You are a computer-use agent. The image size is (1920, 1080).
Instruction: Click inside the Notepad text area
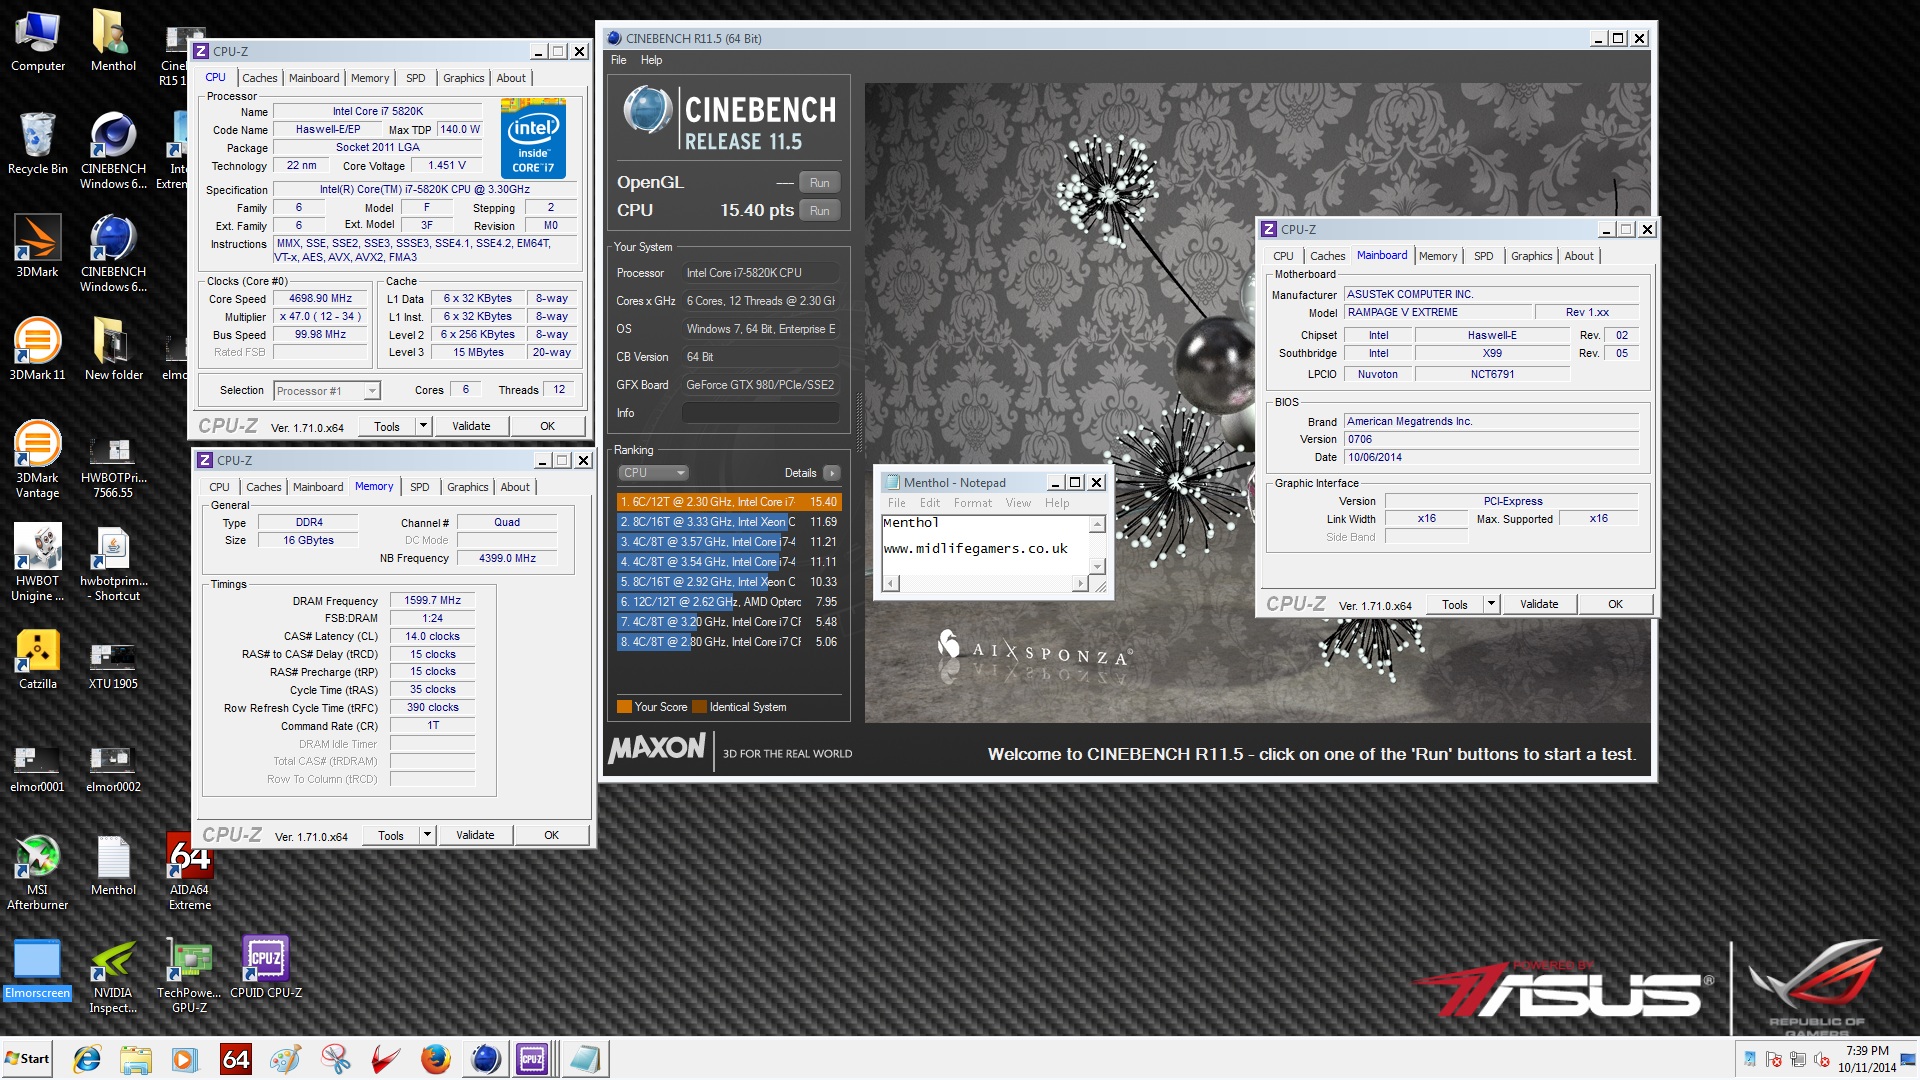tap(985, 545)
